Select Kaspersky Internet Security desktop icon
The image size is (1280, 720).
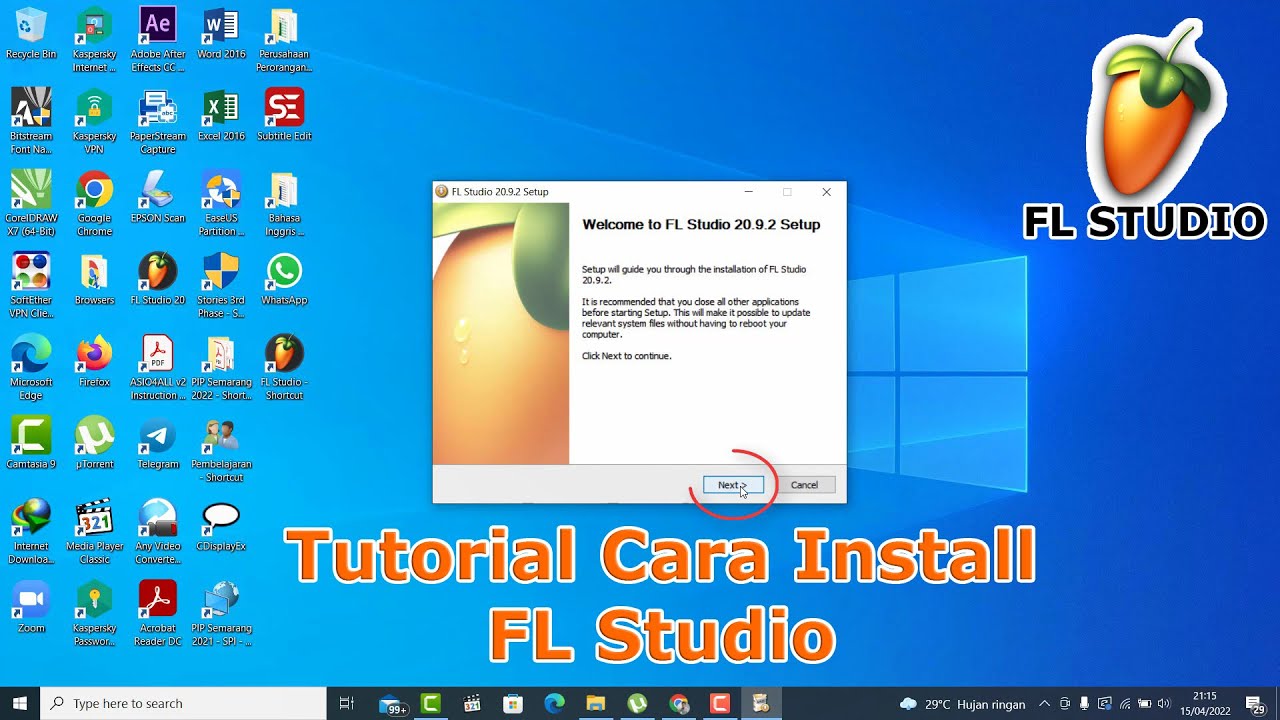94,40
